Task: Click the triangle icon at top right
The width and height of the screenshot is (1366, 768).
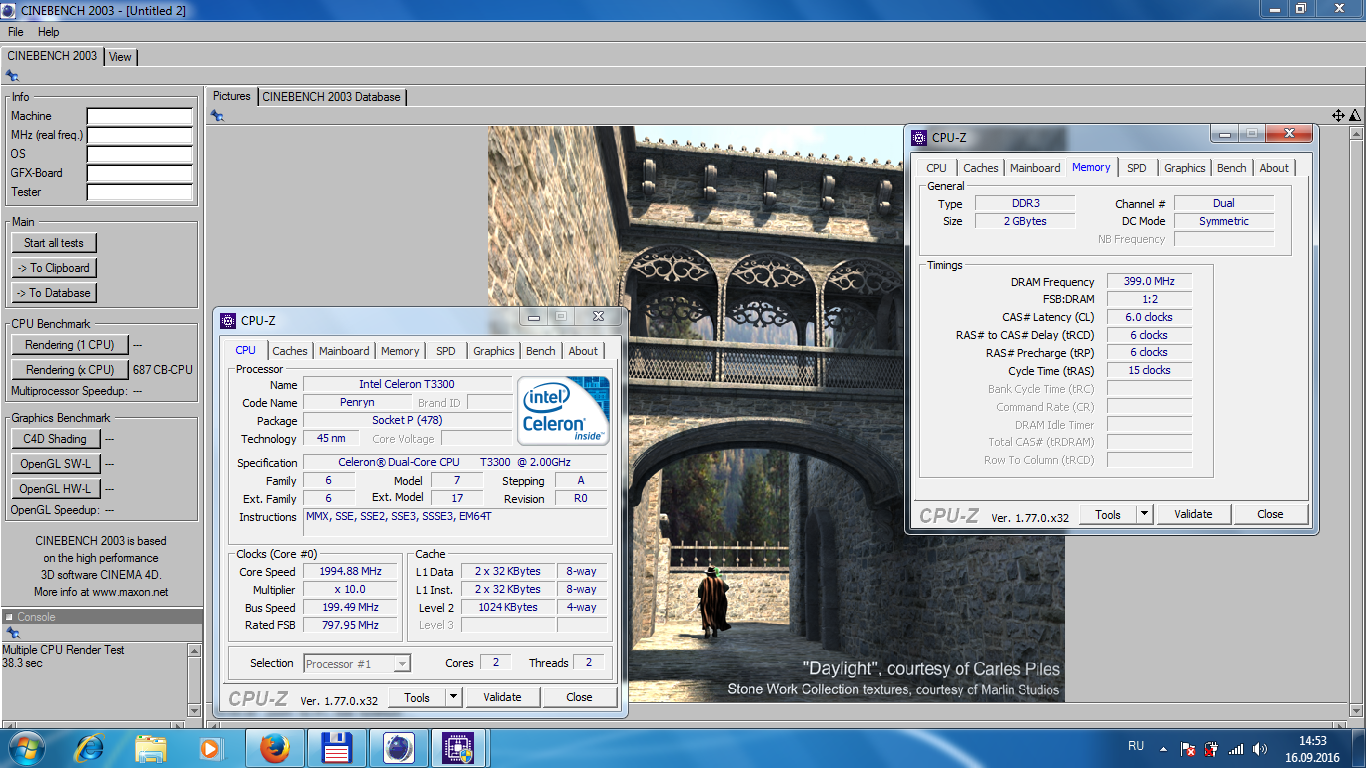Action: (x=1354, y=116)
